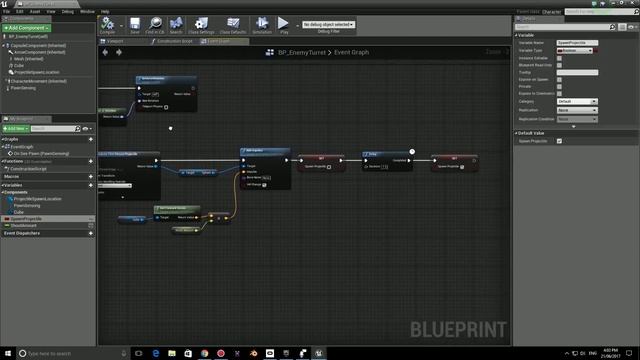The height and width of the screenshot is (360, 640).
Task: Click the Add Component button
Action: 27,28
